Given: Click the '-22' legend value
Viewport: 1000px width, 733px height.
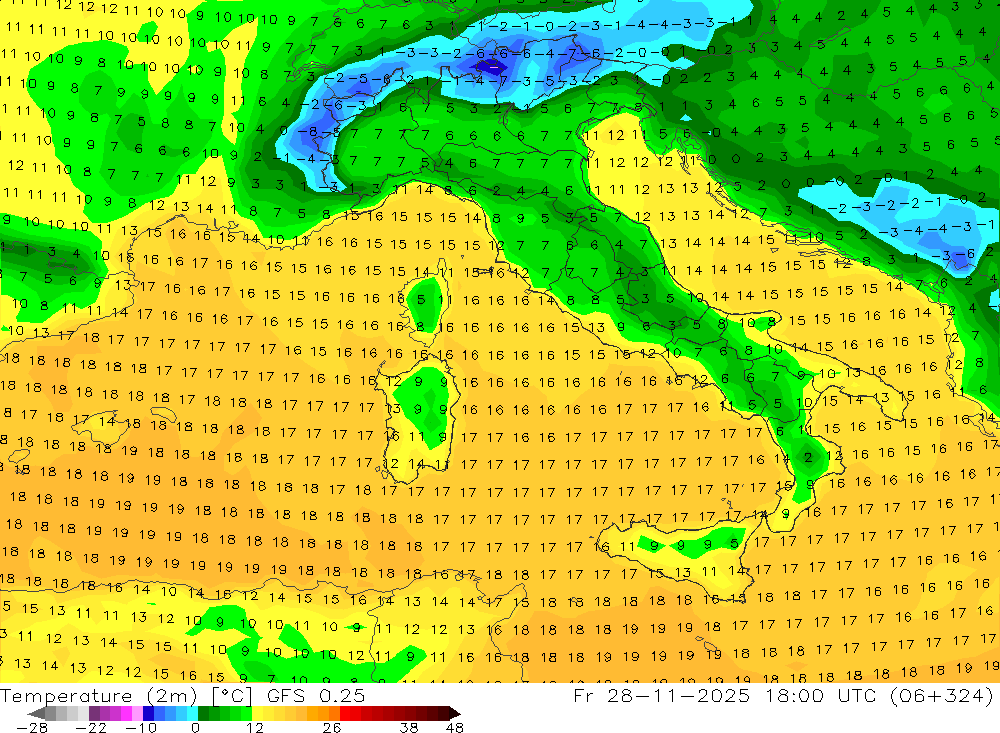Looking at the screenshot, I should [91, 728].
